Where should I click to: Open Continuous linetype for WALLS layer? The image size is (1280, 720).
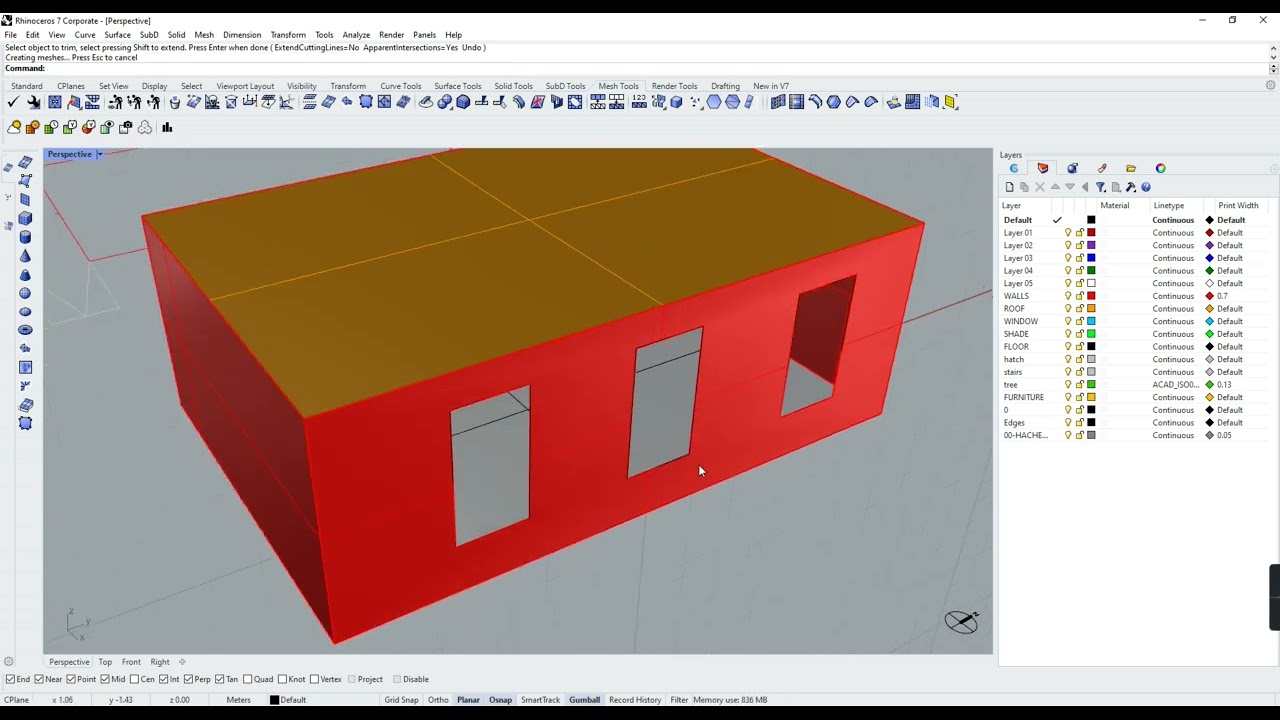point(1173,296)
